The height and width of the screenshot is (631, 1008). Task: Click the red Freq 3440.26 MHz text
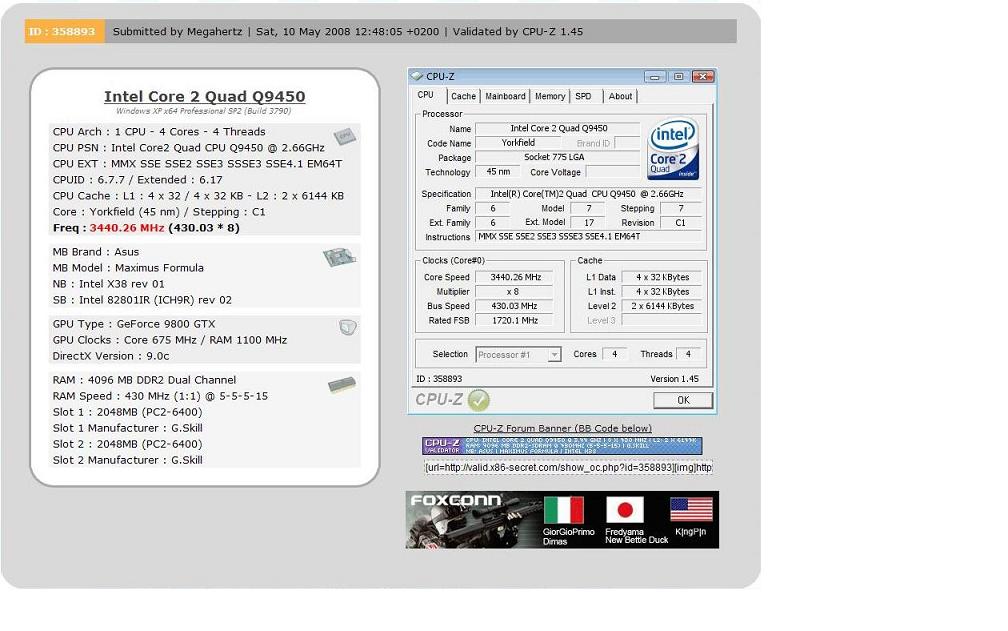pyautogui.click(x=127, y=228)
